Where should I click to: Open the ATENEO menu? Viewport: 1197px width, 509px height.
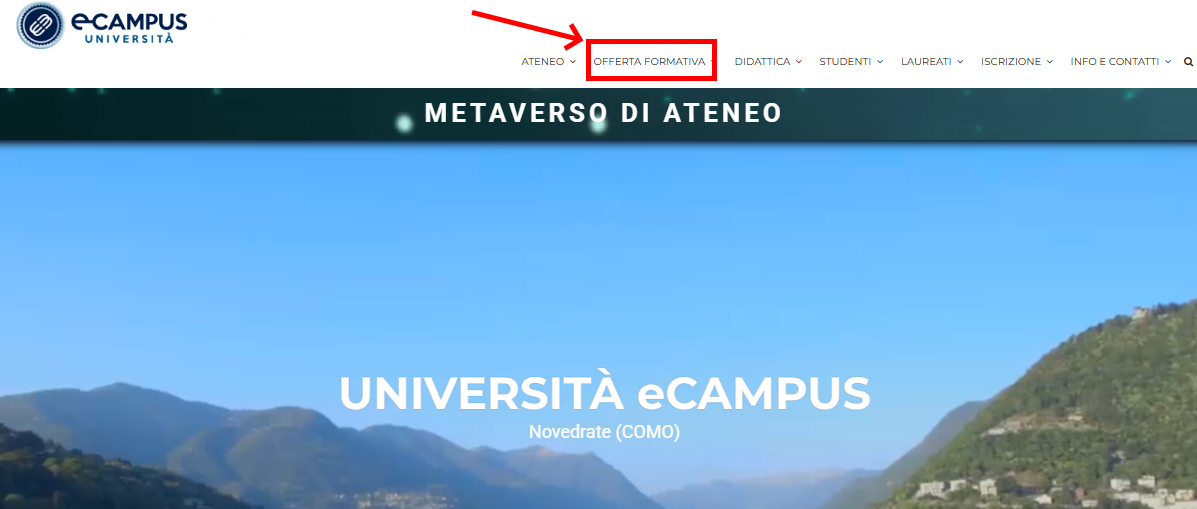[x=543, y=62]
